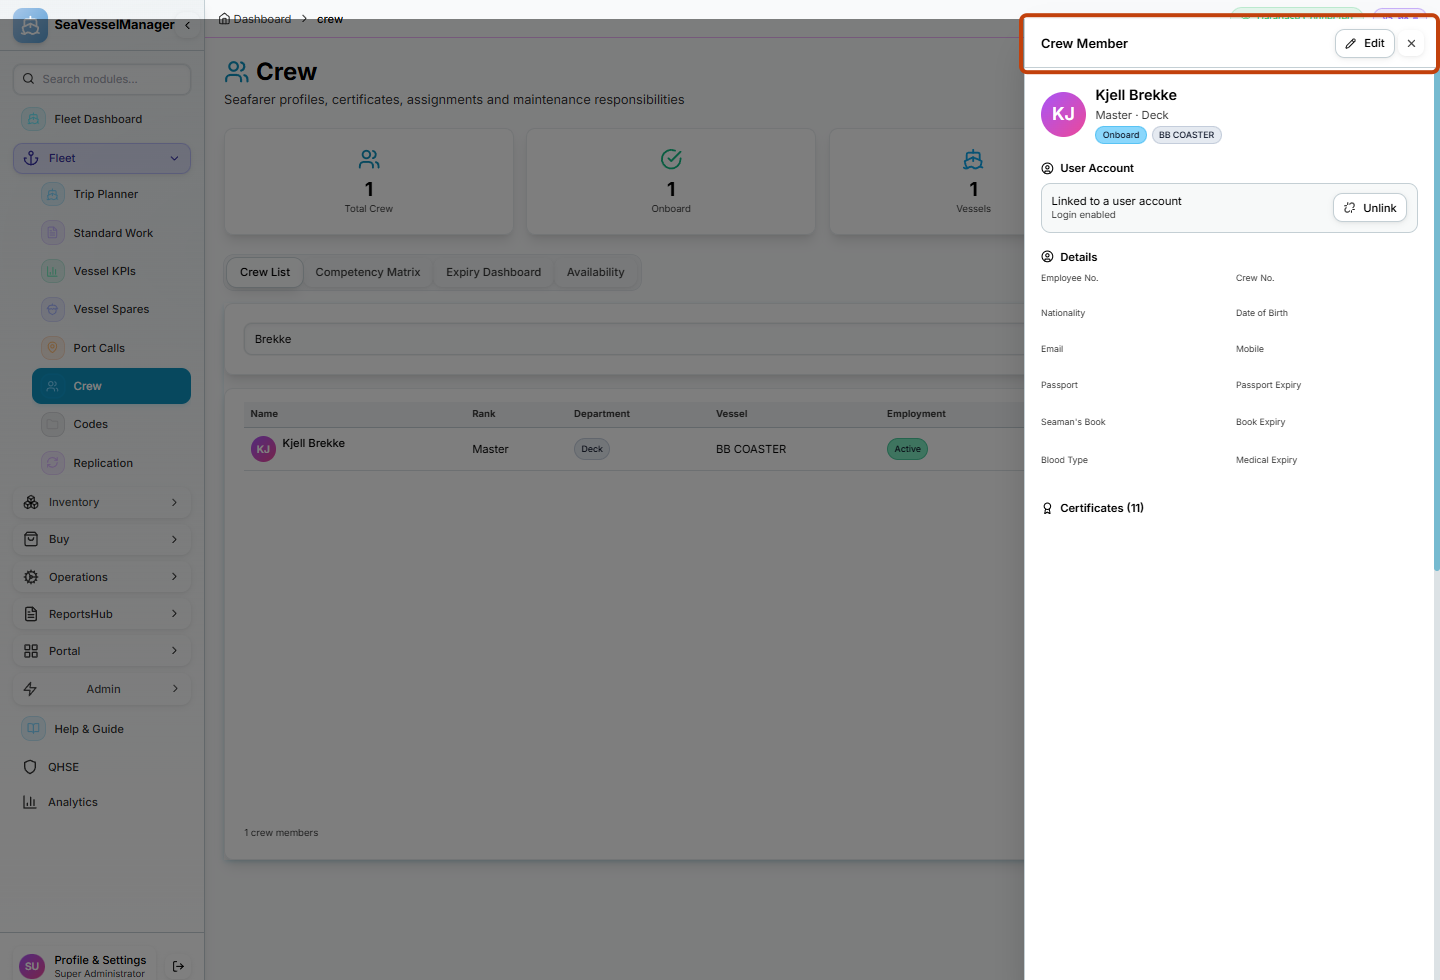The height and width of the screenshot is (980, 1440).
Task: Click the Portal grid icon
Action: [31, 651]
